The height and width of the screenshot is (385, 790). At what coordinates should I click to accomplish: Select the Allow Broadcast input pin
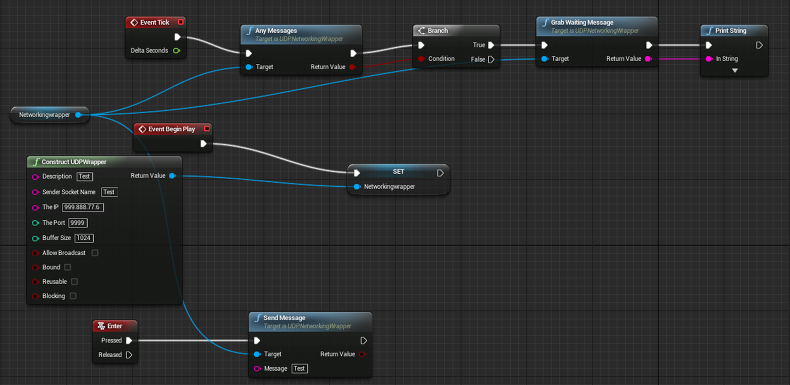pos(35,253)
